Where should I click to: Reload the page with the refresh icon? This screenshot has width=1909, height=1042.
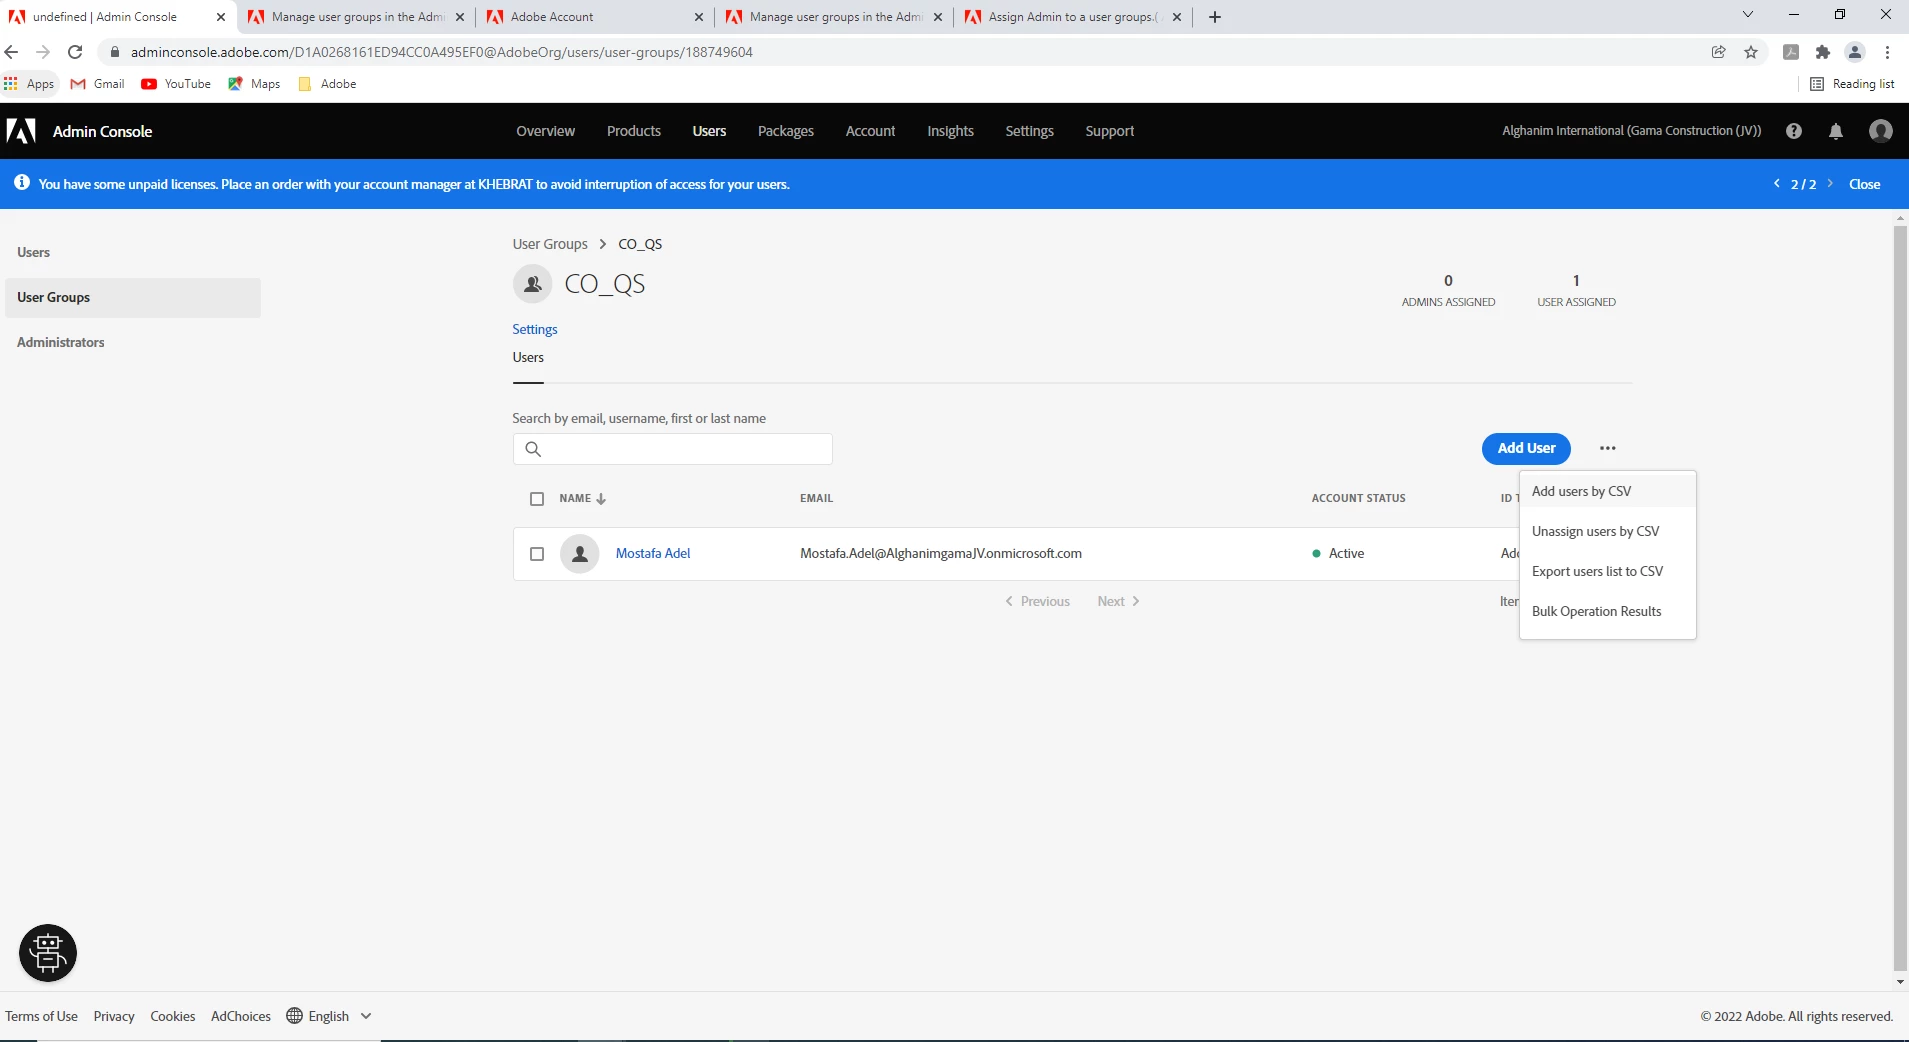coord(75,52)
